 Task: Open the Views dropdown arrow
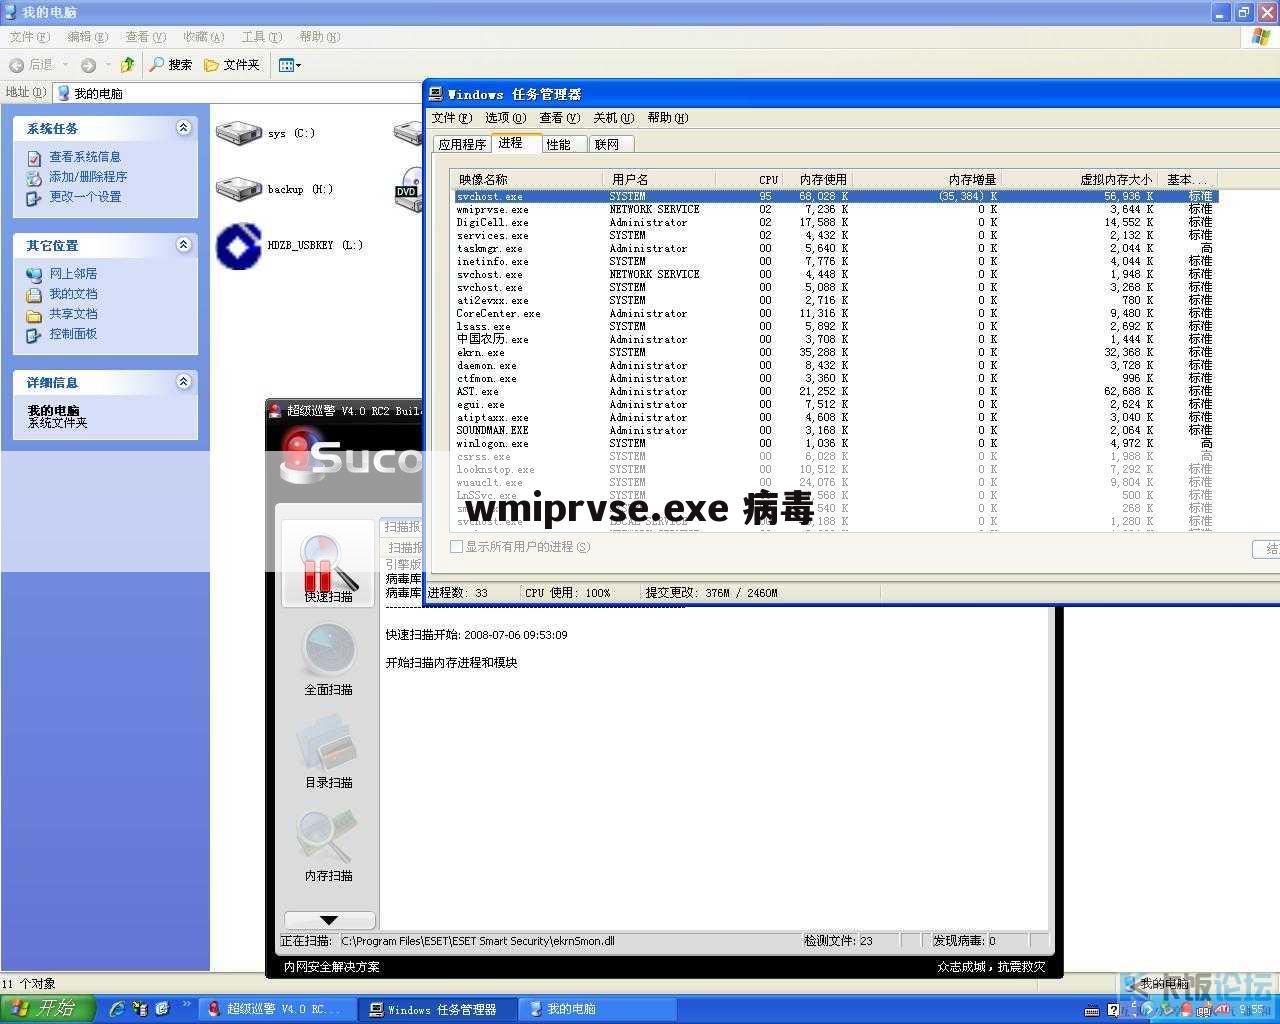tap(298, 65)
